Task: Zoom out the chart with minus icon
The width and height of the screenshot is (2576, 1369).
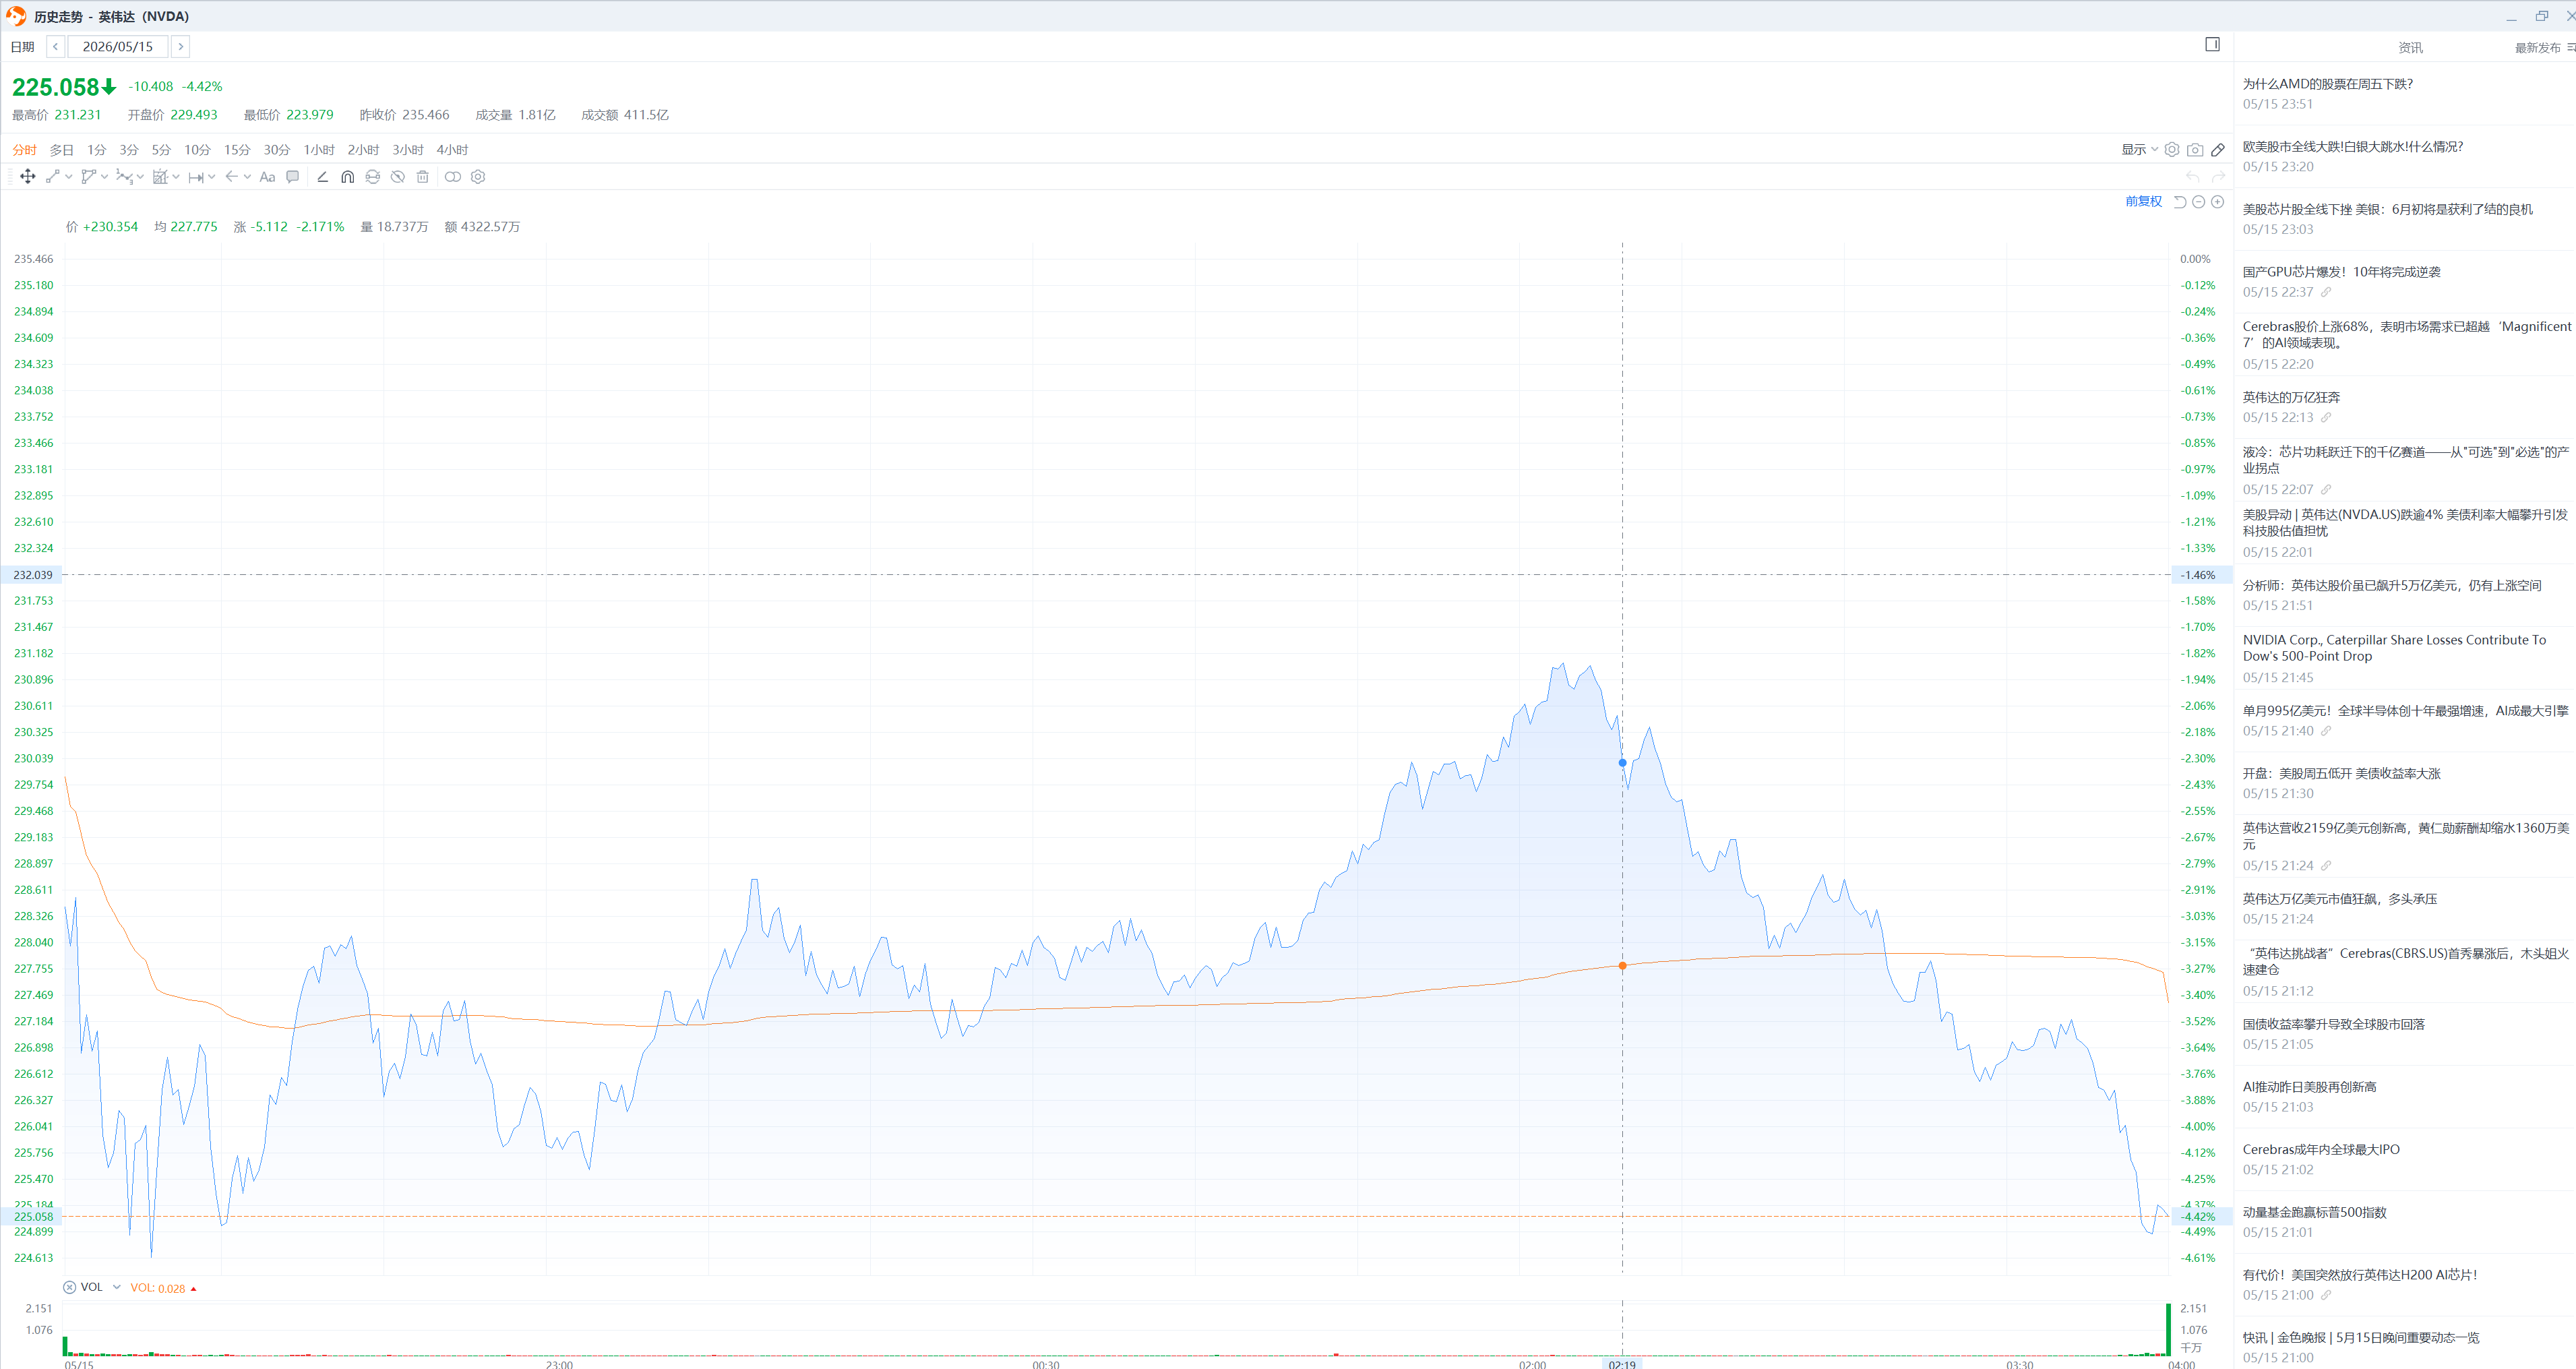Action: (x=2199, y=202)
